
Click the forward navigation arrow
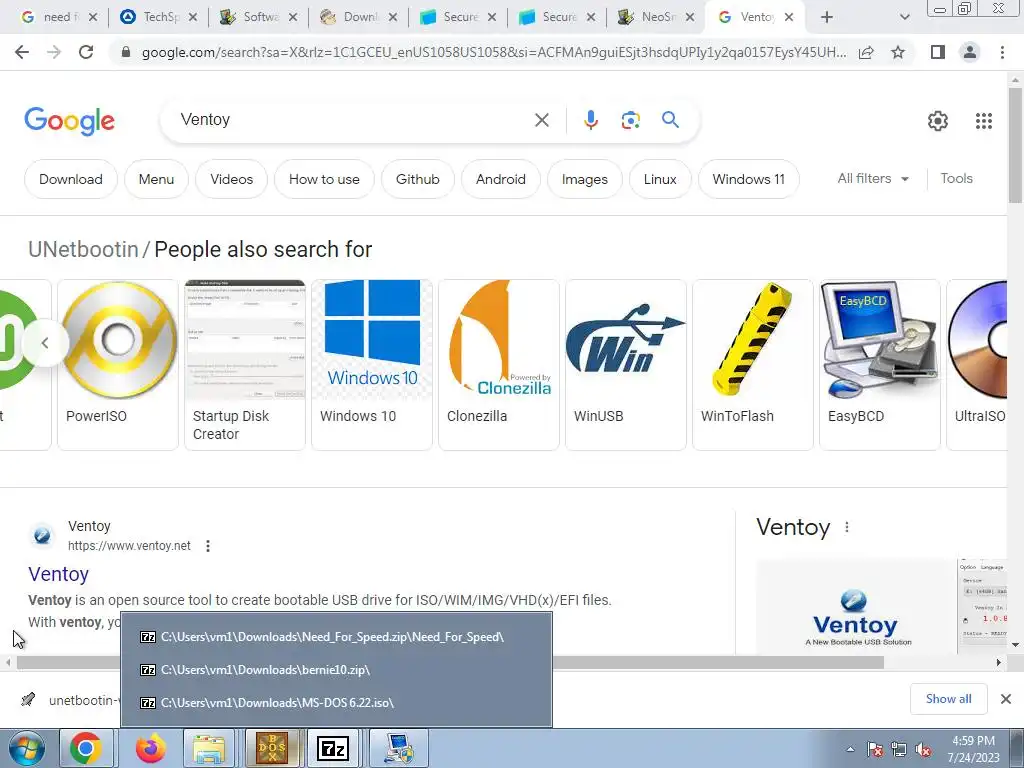click(x=54, y=52)
